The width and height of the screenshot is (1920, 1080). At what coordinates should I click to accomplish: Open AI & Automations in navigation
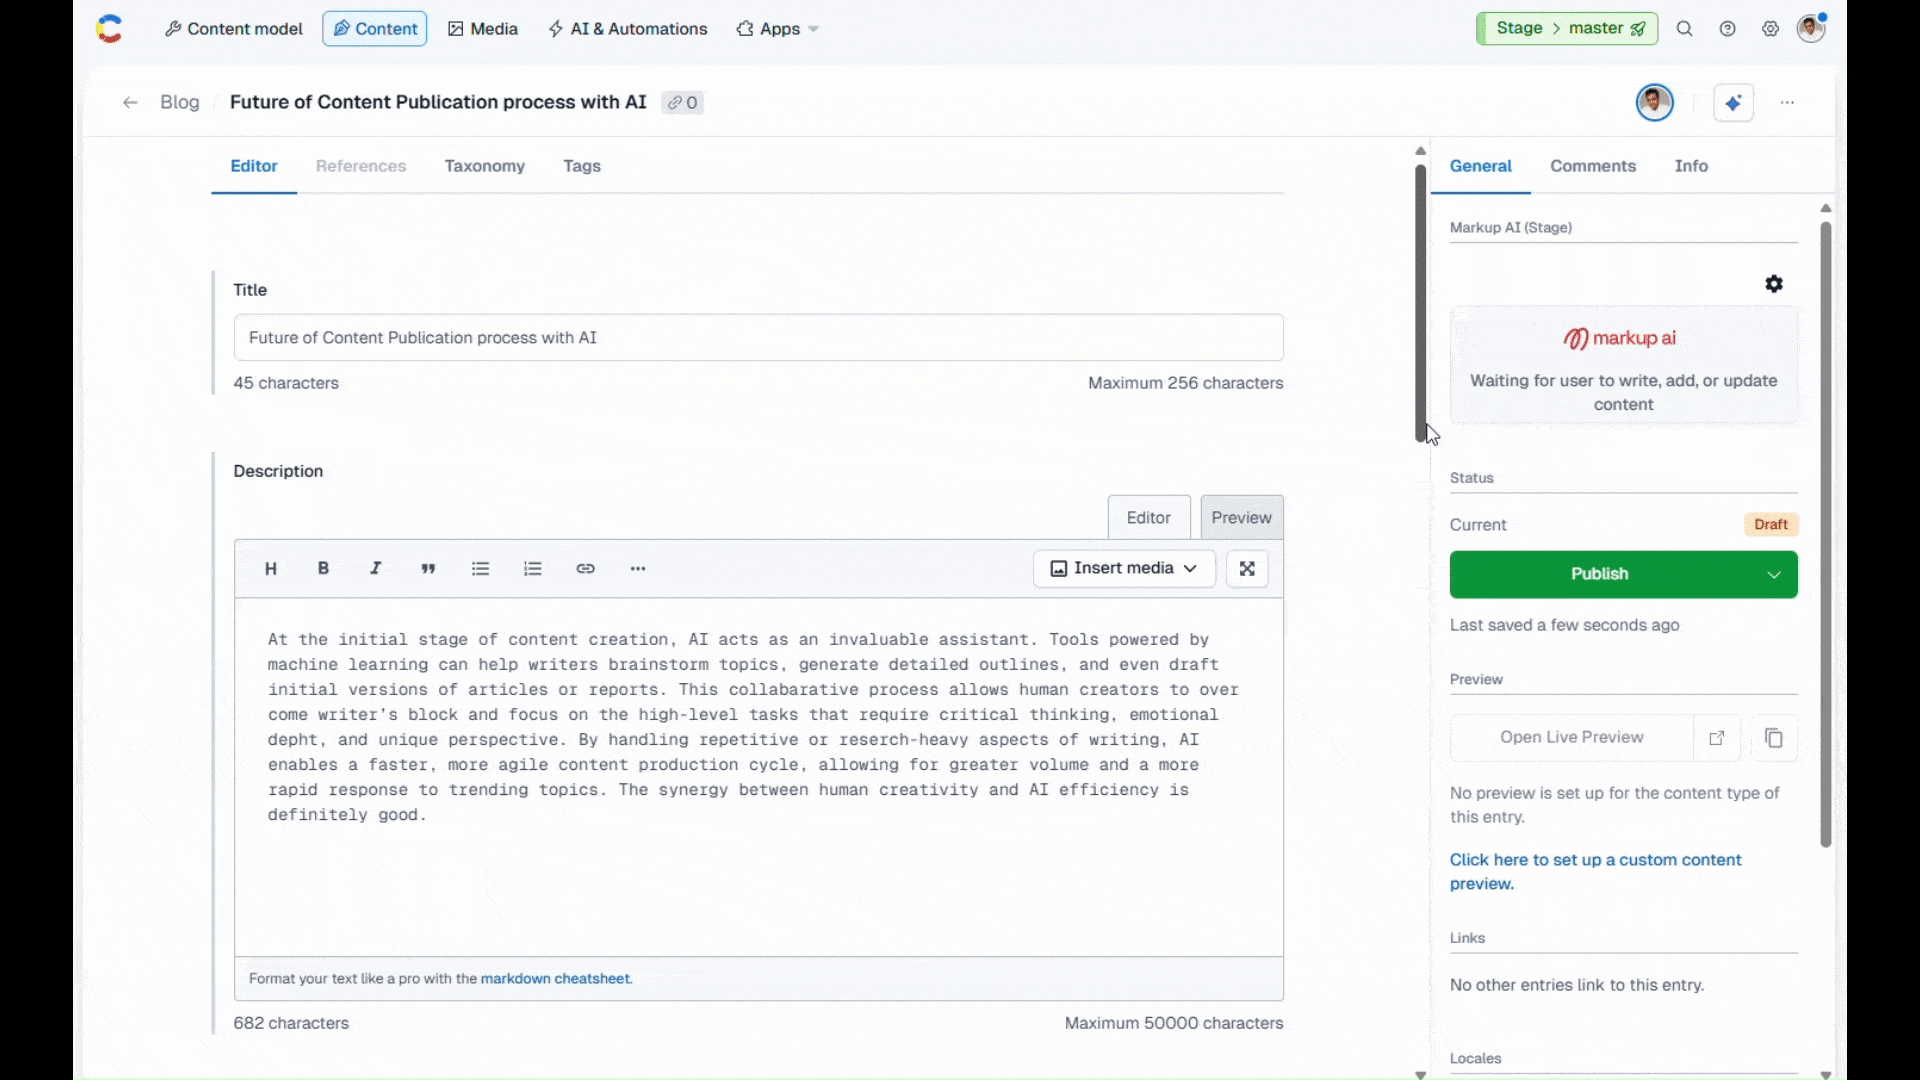click(628, 29)
